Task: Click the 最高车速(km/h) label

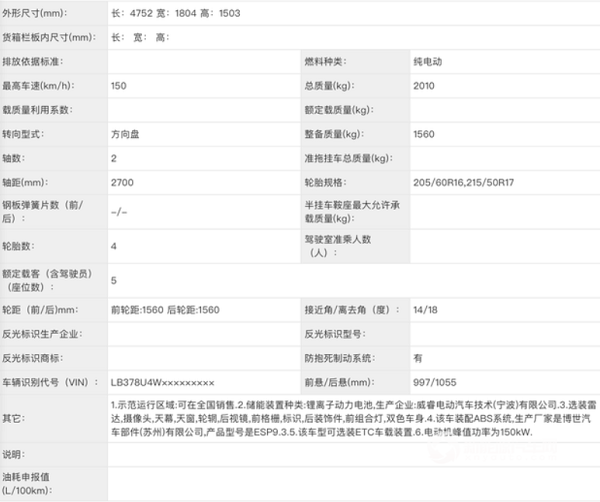Action: (x=38, y=86)
